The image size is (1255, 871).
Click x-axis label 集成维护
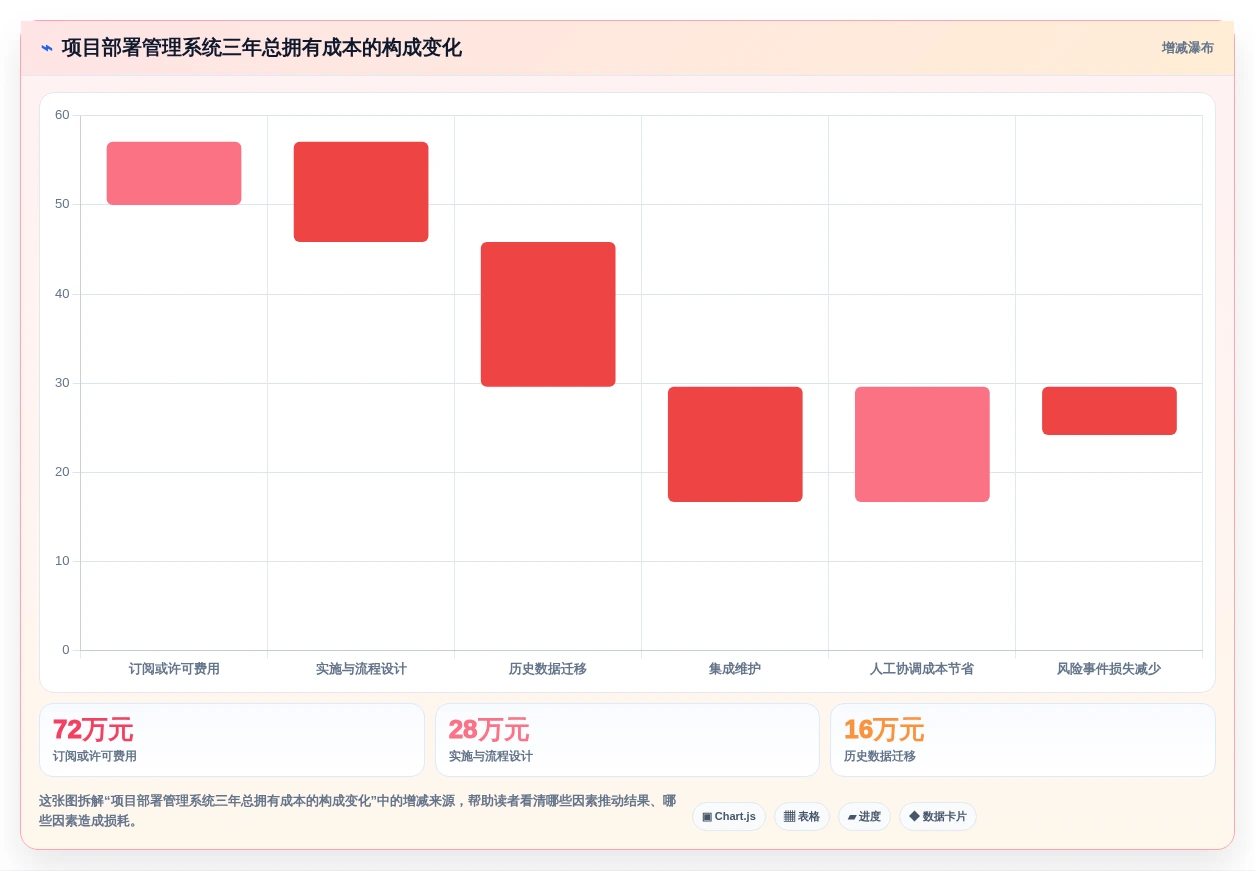click(735, 669)
